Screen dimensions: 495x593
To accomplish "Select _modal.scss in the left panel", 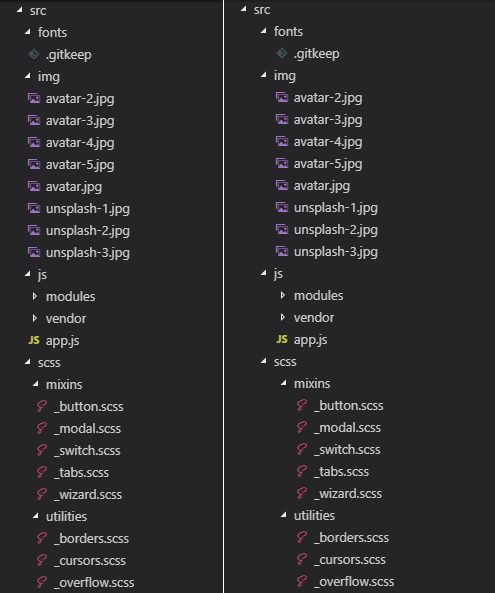I will tap(88, 428).
